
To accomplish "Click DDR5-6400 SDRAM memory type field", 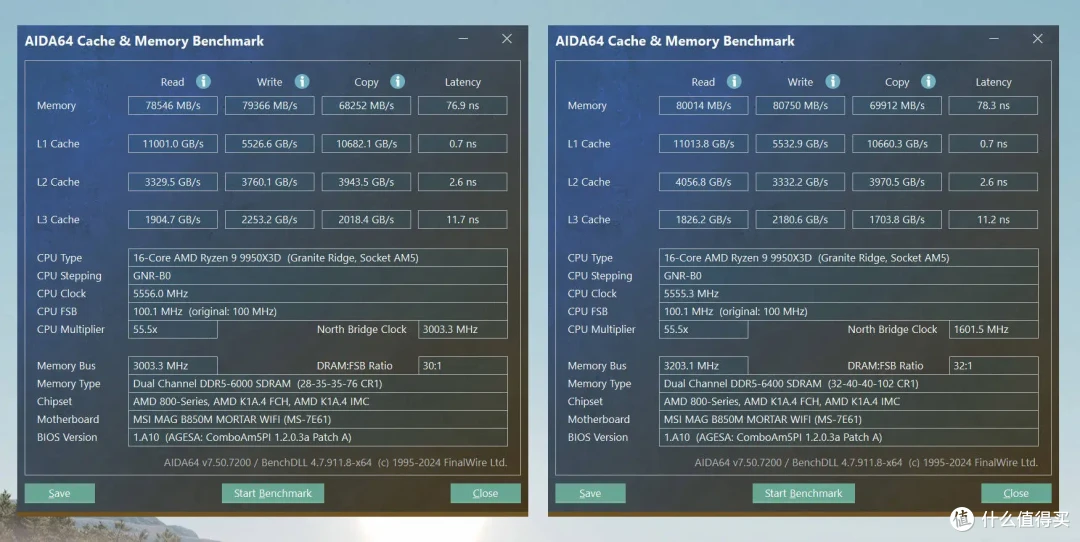I will (x=849, y=384).
